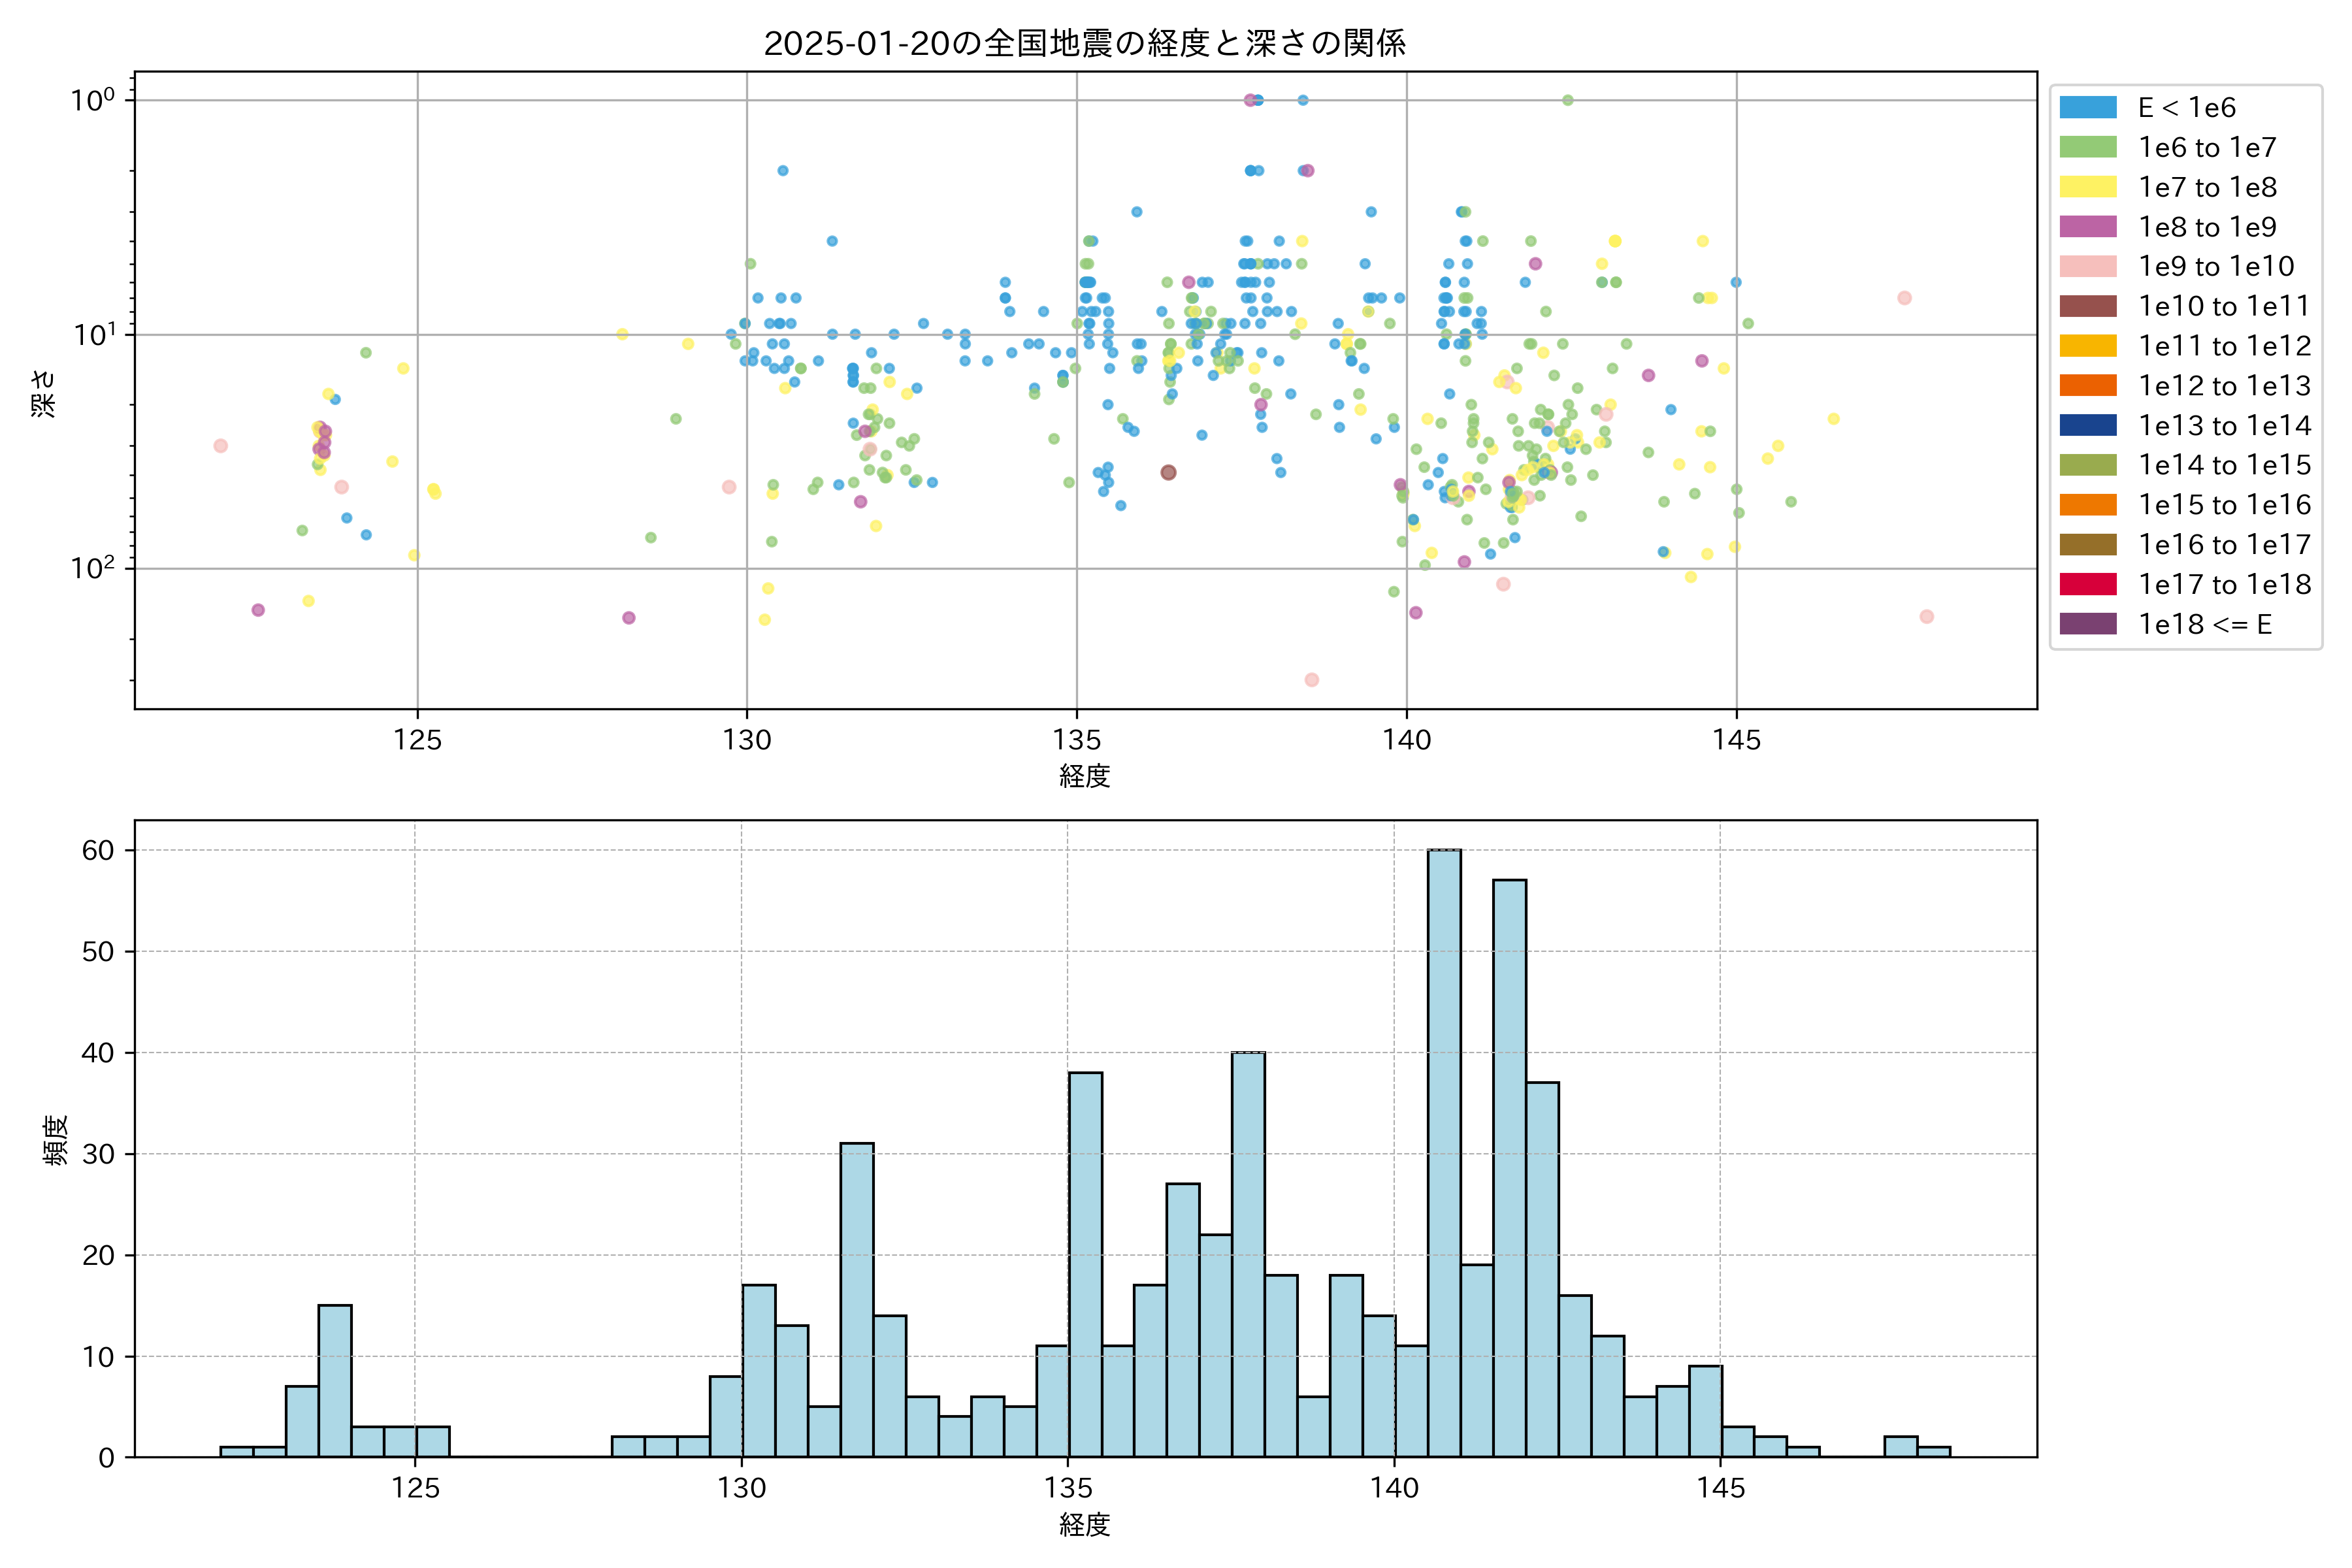Click the blue E < 1e6 legend swatch
The height and width of the screenshot is (1568, 2352).
point(2088,108)
